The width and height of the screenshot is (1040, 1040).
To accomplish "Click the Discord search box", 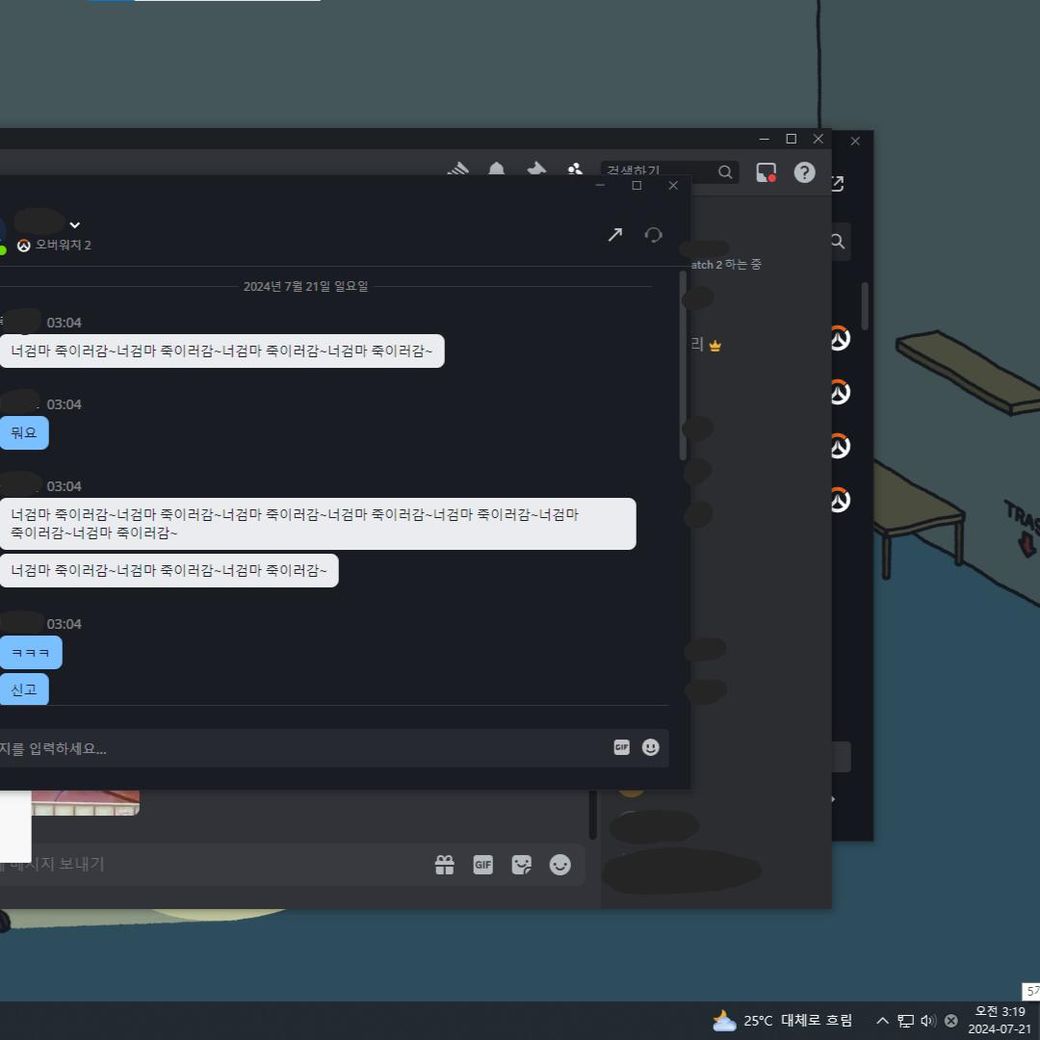I will [x=660, y=172].
